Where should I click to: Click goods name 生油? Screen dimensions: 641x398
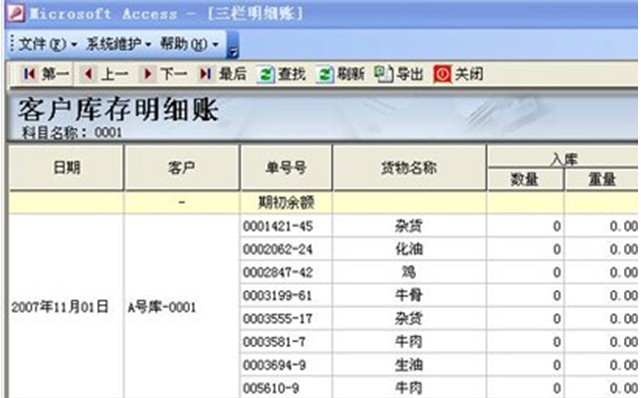tap(409, 364)
